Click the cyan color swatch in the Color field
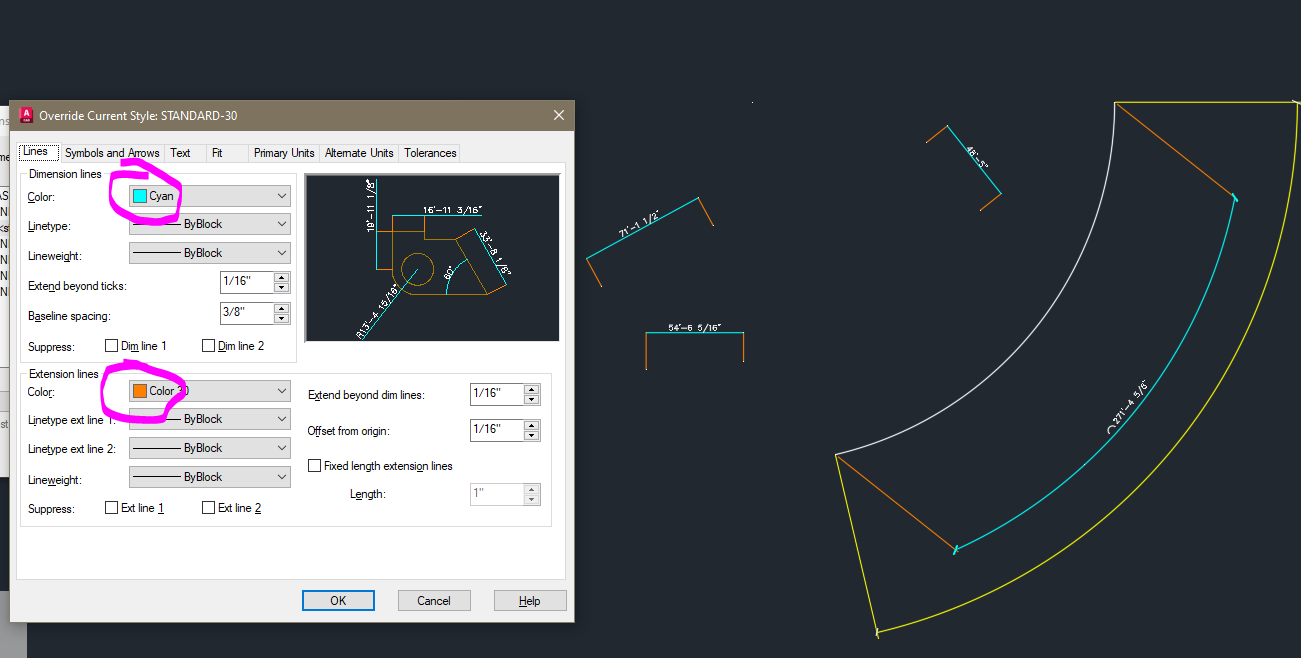The image size is (1301, 658). (x=138, y=195)
